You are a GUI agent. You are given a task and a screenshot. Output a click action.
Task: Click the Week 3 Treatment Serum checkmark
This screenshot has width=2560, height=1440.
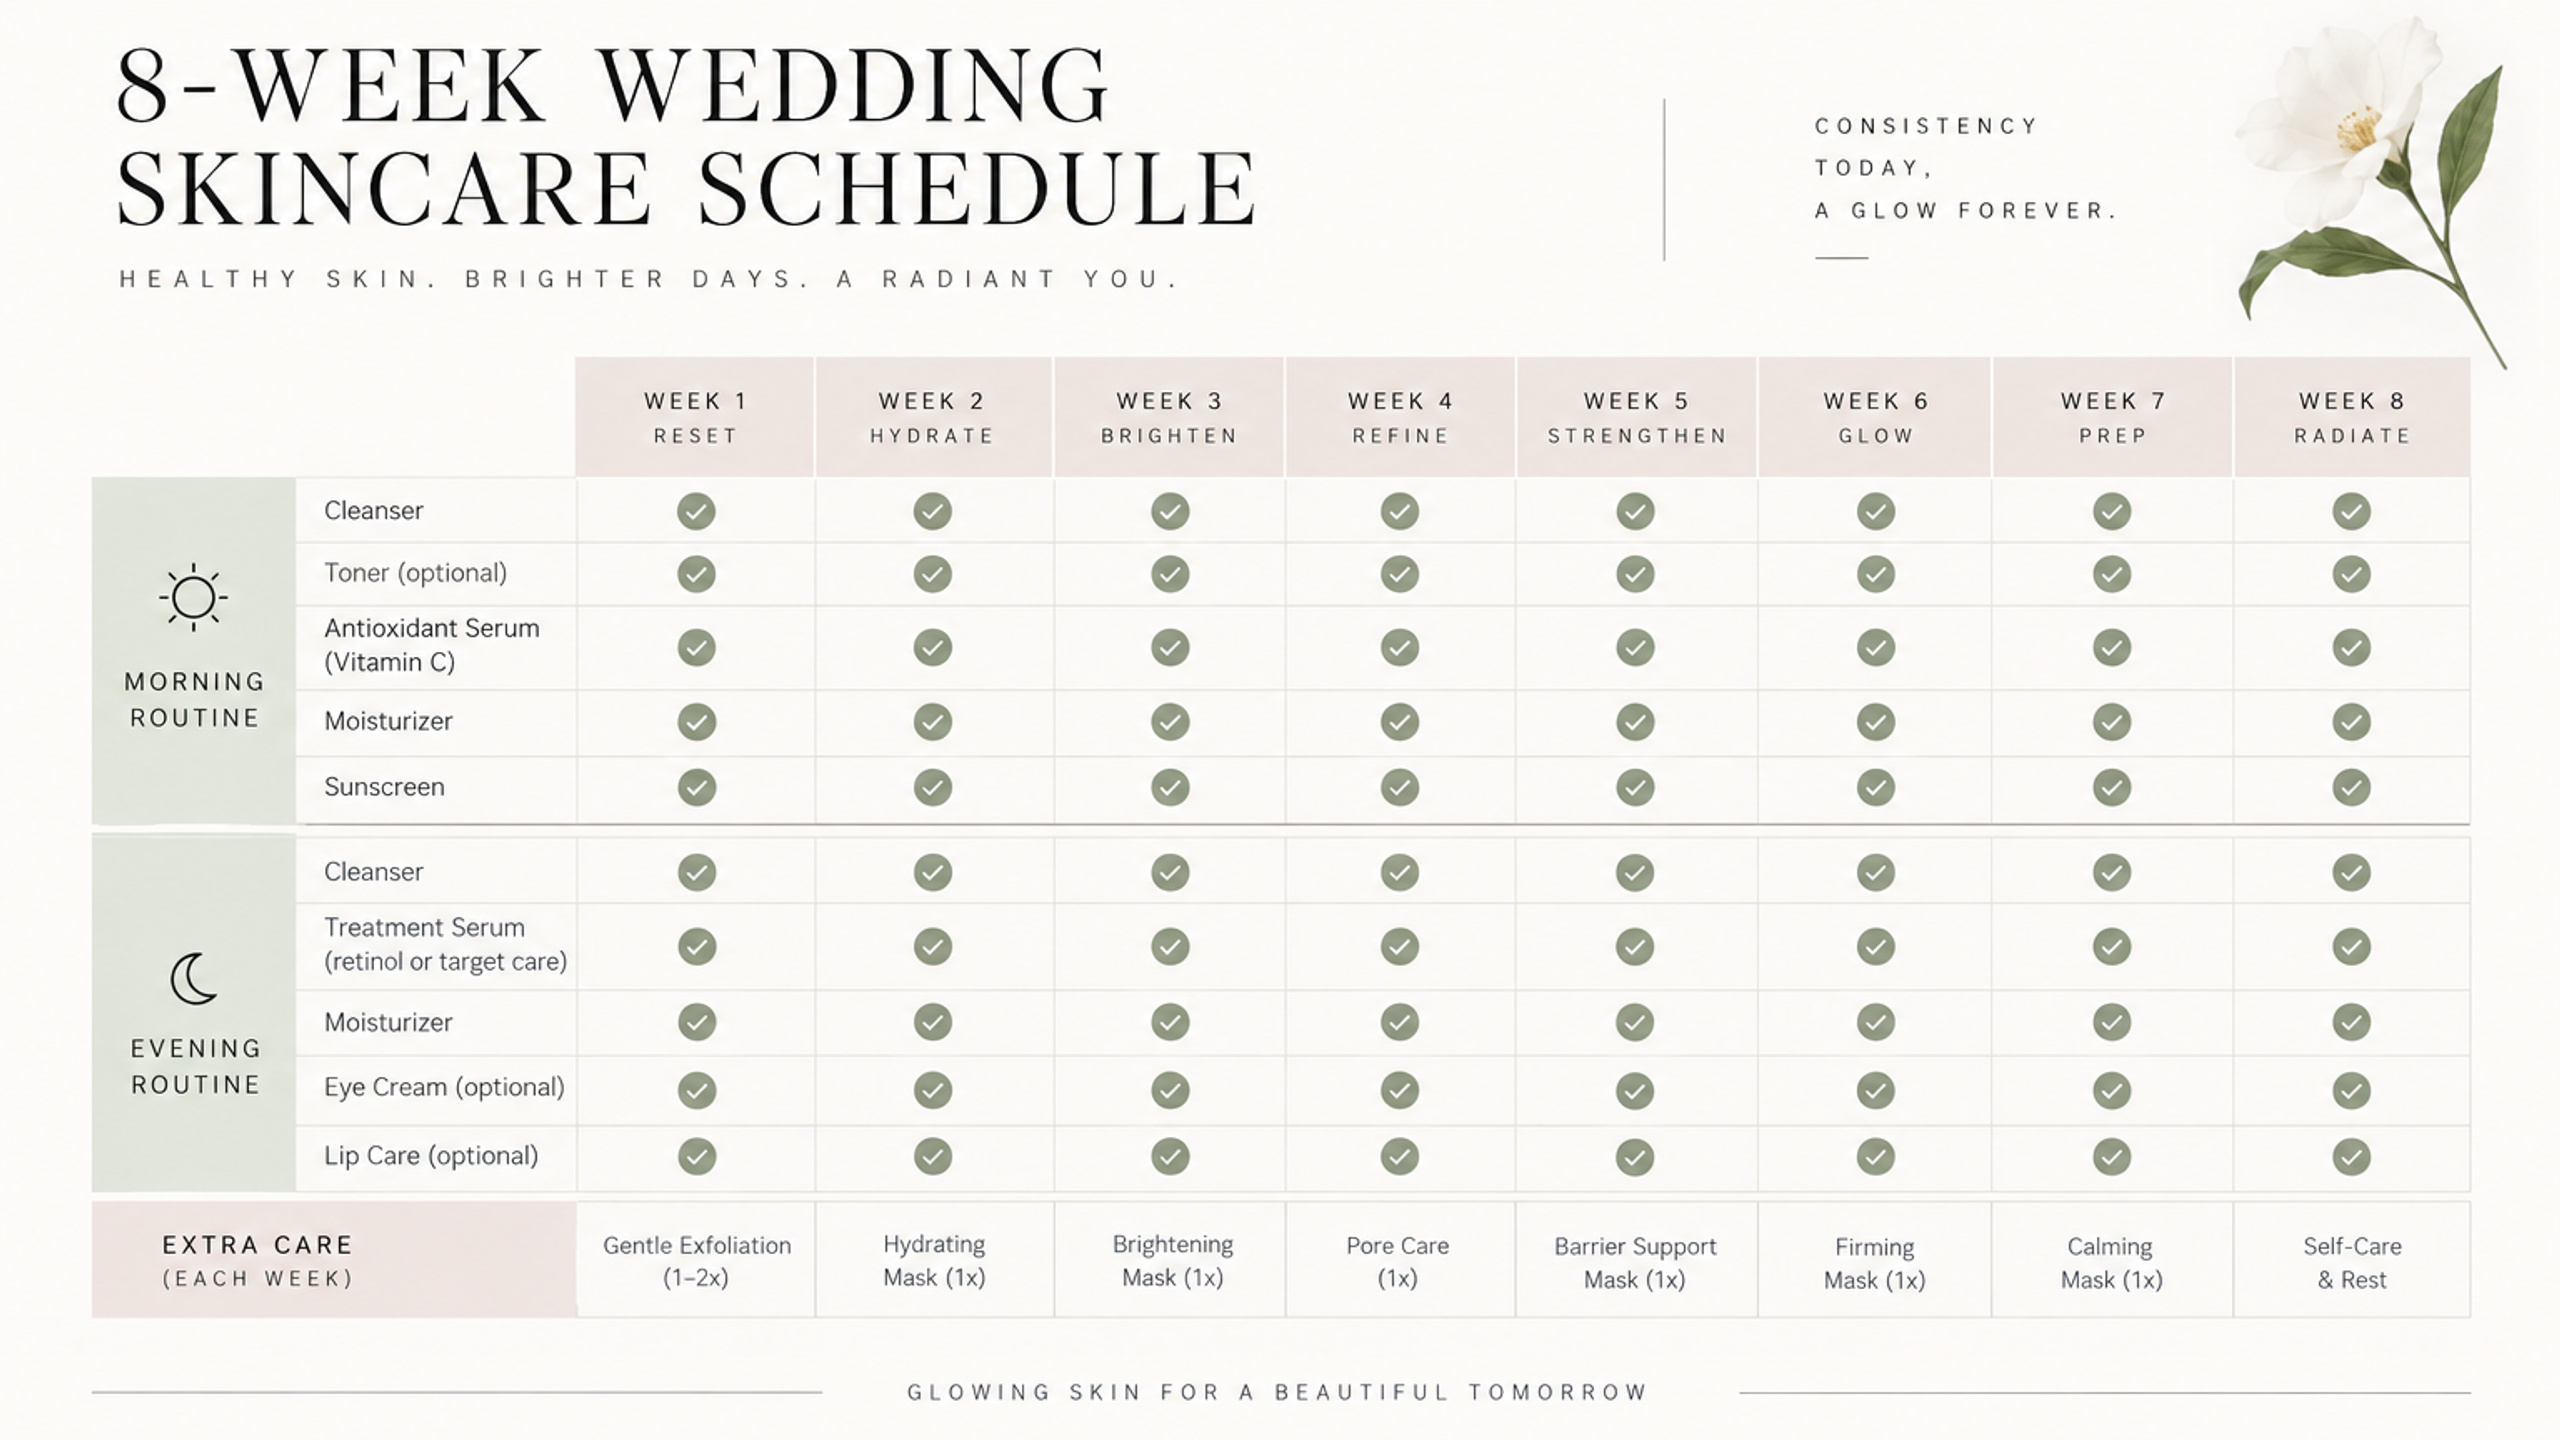[x=1169, y=946]
